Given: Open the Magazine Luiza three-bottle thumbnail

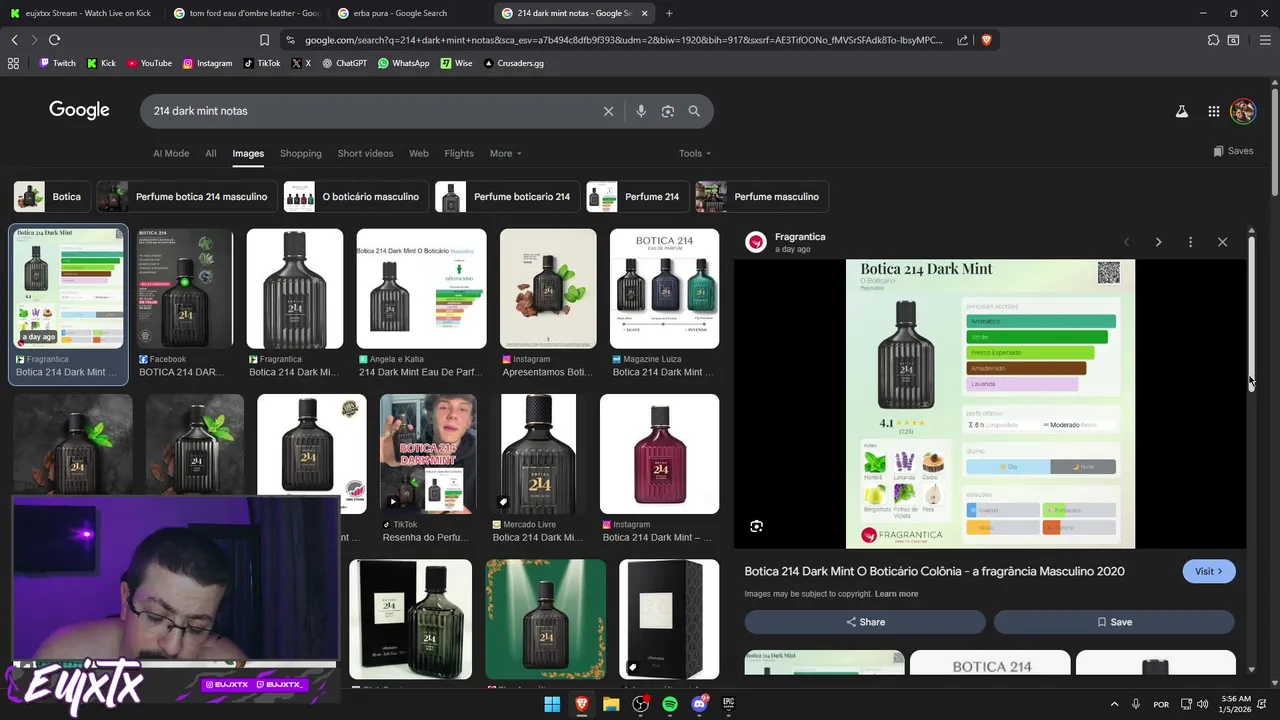Looking at the screenshot, I should tap(664, 289).
